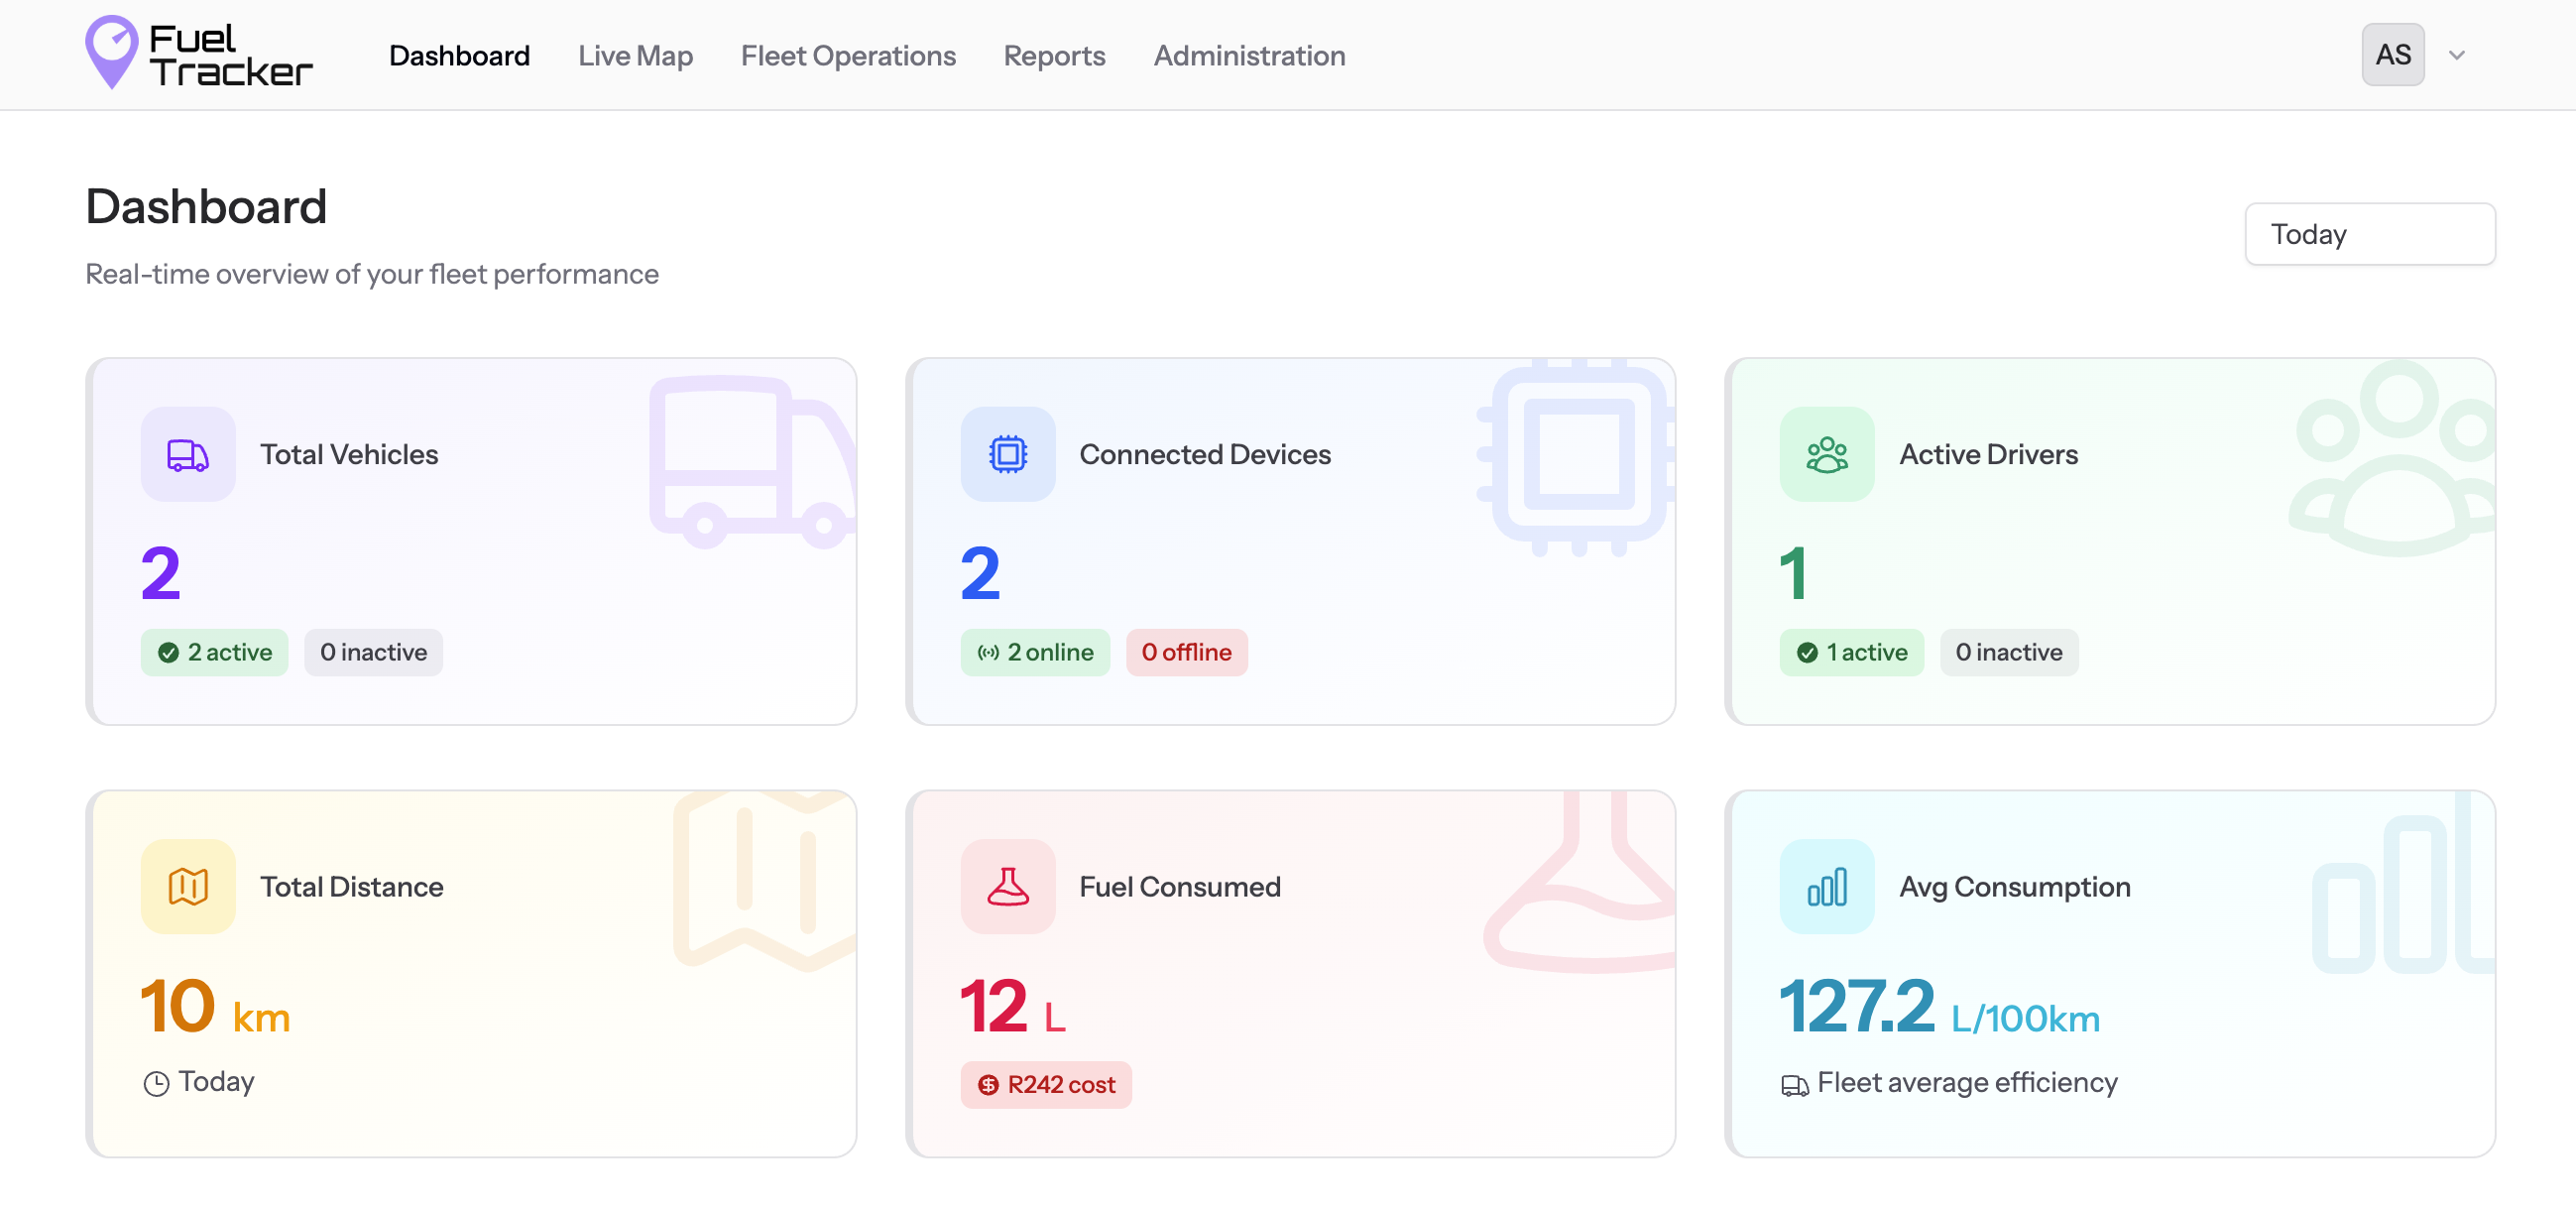Click the 0 offline devices badge
The image size is (2576, 1206).
(1186, 653)
